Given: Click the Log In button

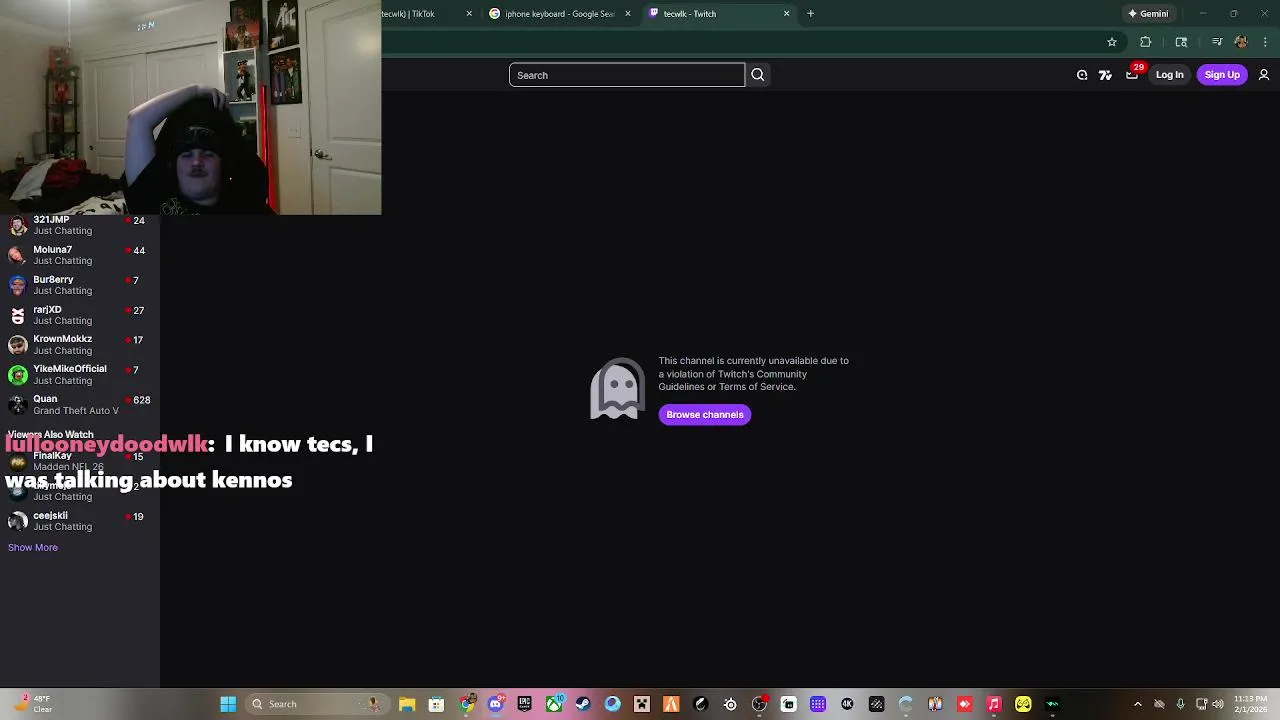Looking at the screenshot, I should pyautogui.click(x=1169, y=75).
